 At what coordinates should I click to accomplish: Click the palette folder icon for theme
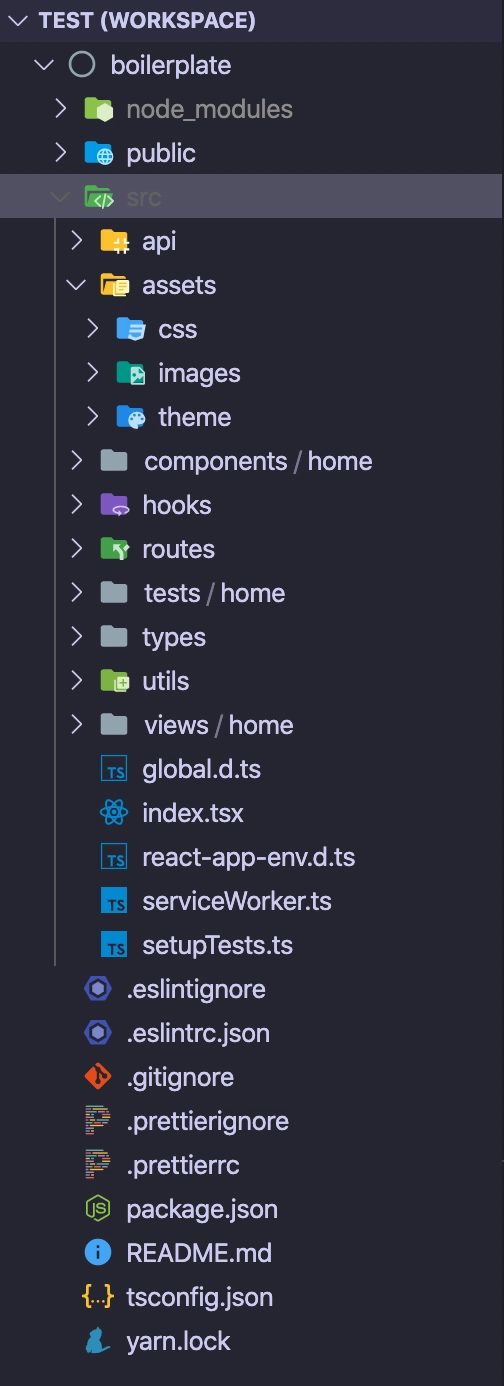pos(131,417)
